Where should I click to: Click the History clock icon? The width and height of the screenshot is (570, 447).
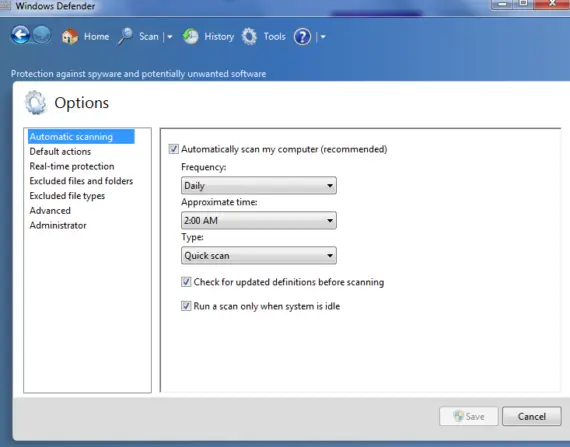[190, 36]
